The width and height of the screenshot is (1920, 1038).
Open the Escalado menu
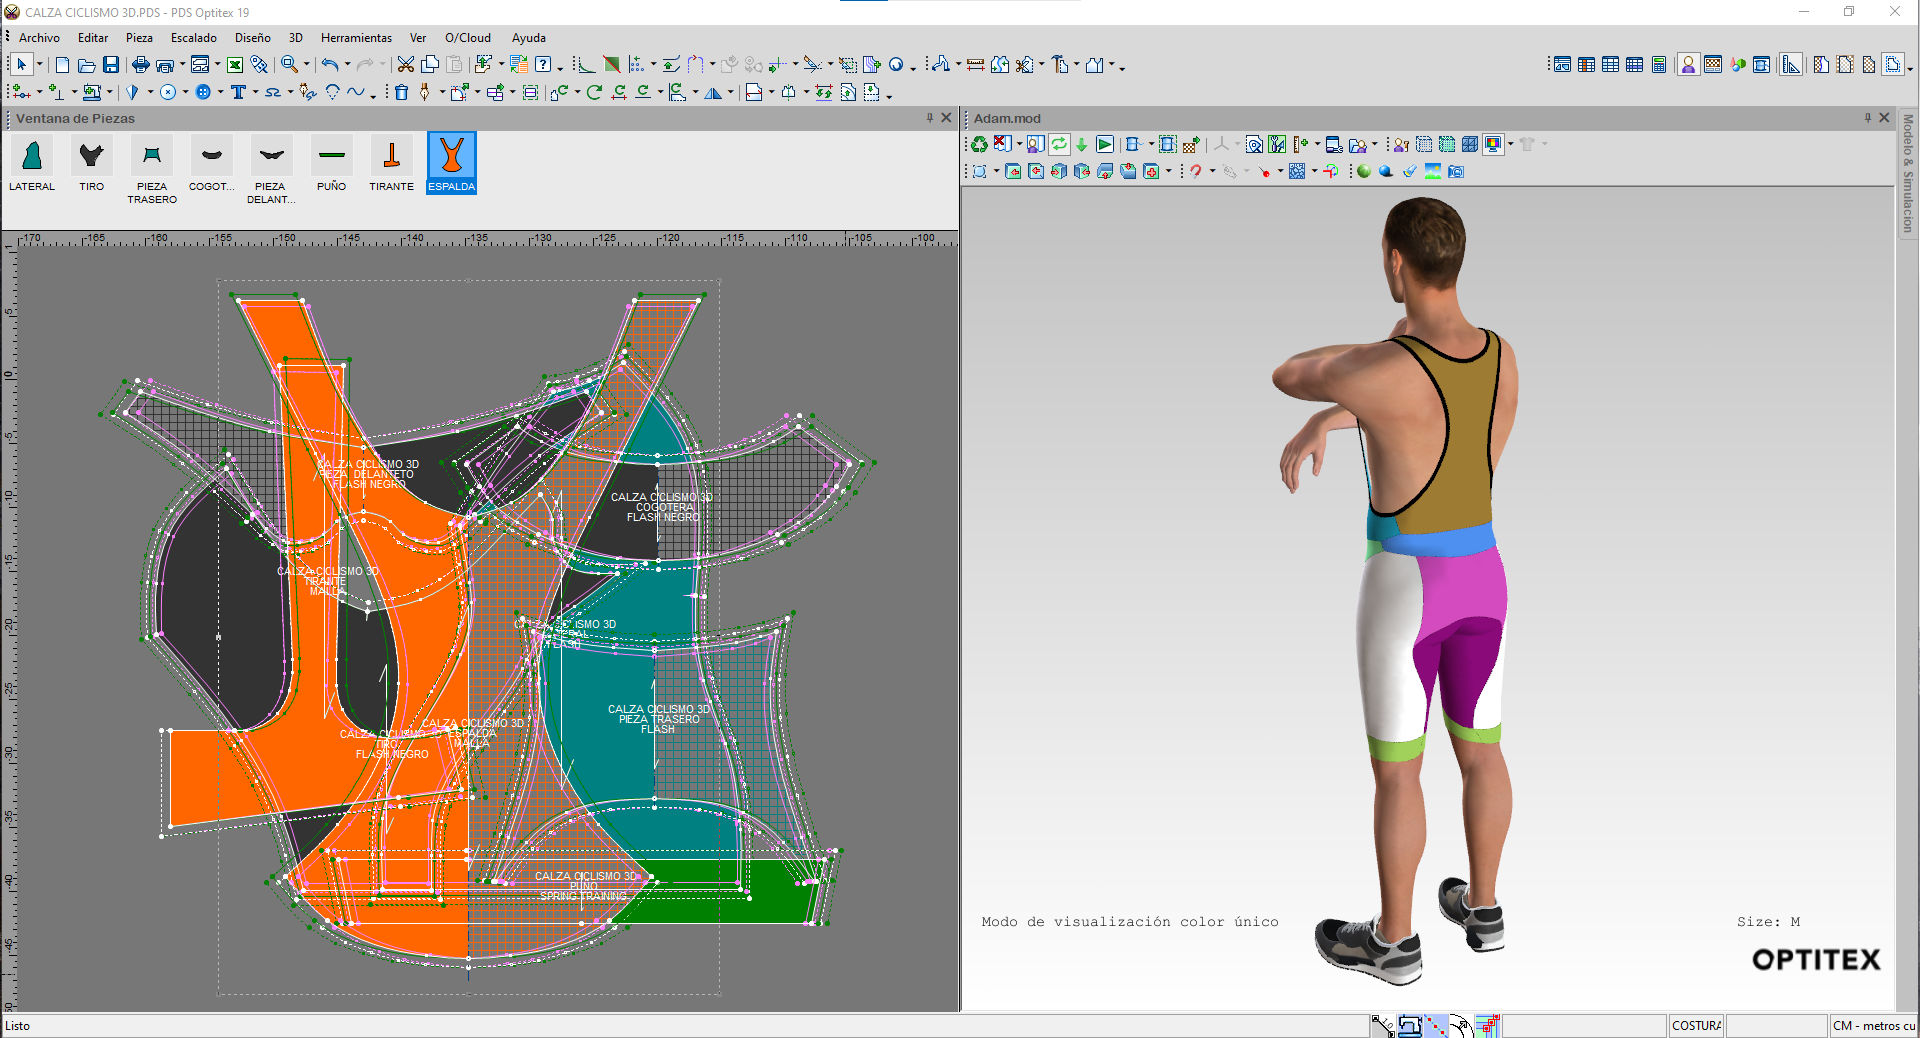193,38
